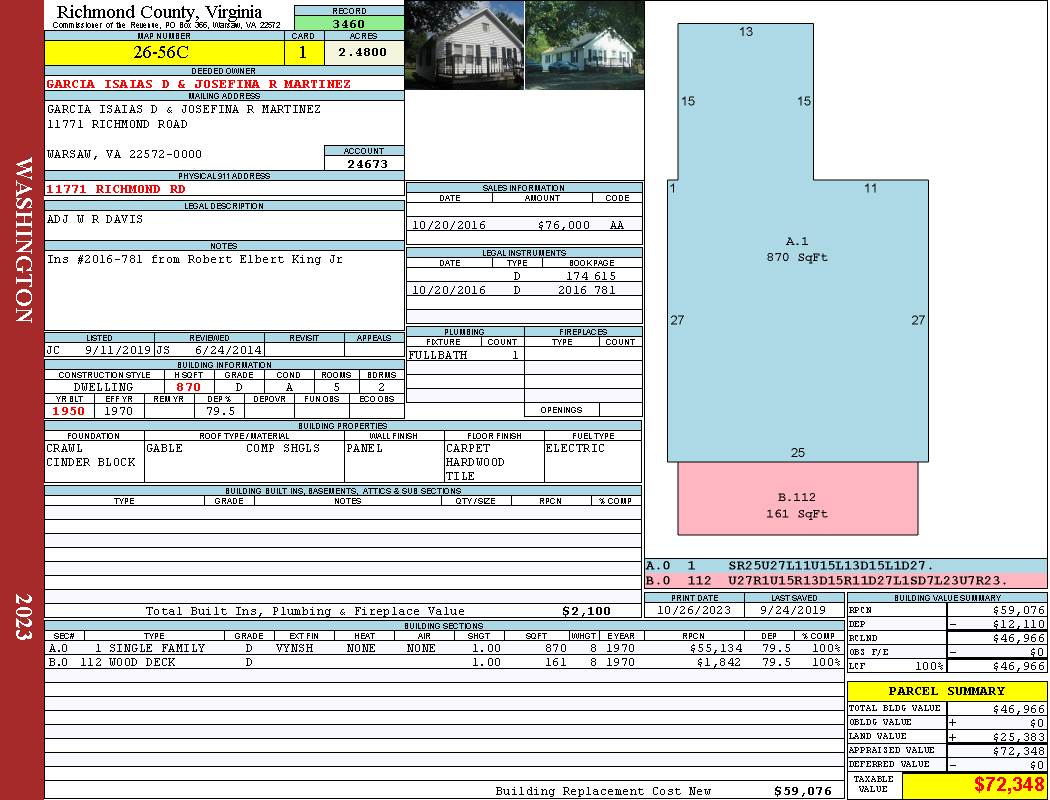
Task: Select effective year 1970 under EFF YR
Action: [119, 411]
